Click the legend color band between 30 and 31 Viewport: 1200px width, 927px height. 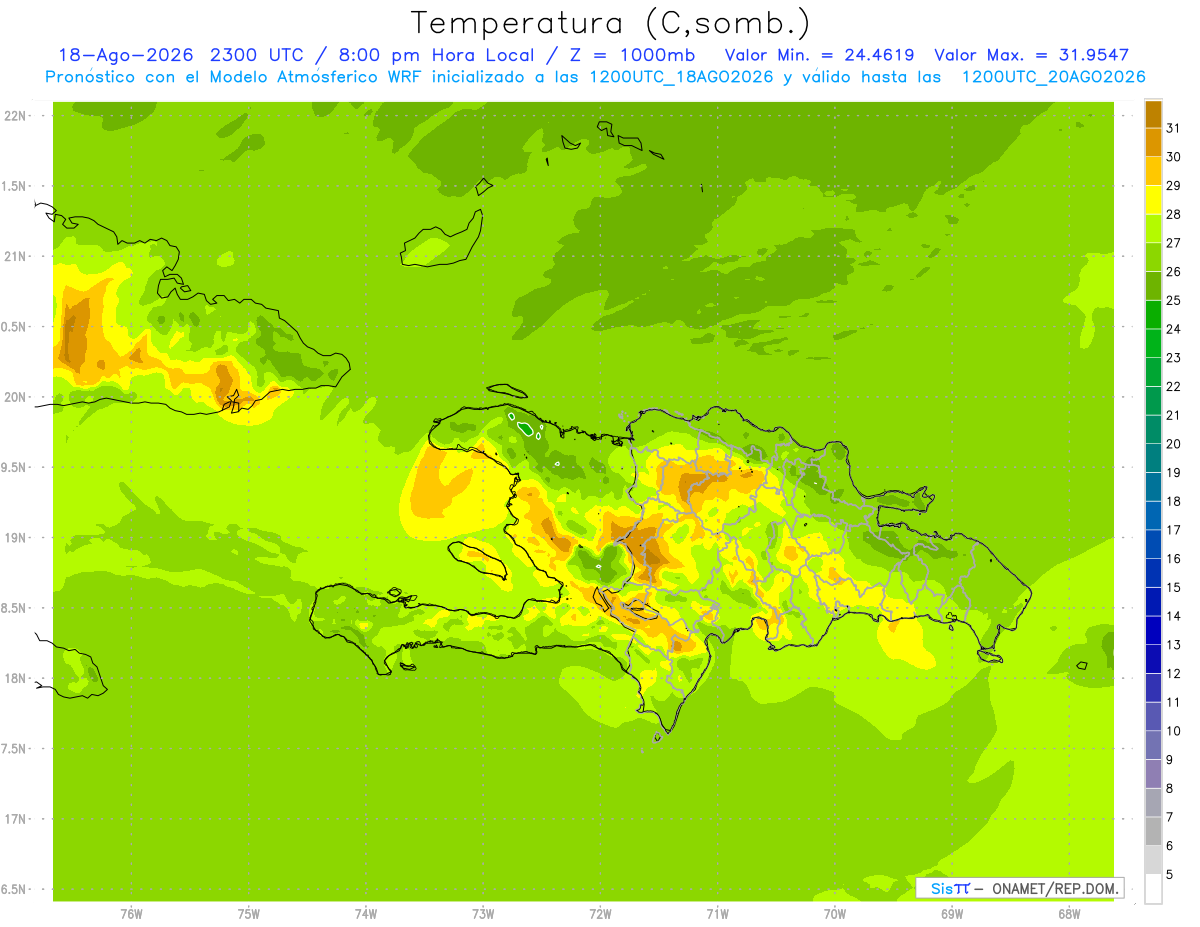pos(1153,142)
